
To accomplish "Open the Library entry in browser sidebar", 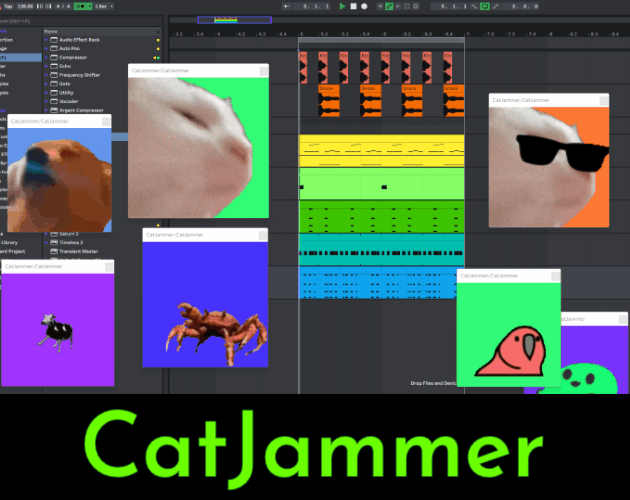I will point(9,242).
